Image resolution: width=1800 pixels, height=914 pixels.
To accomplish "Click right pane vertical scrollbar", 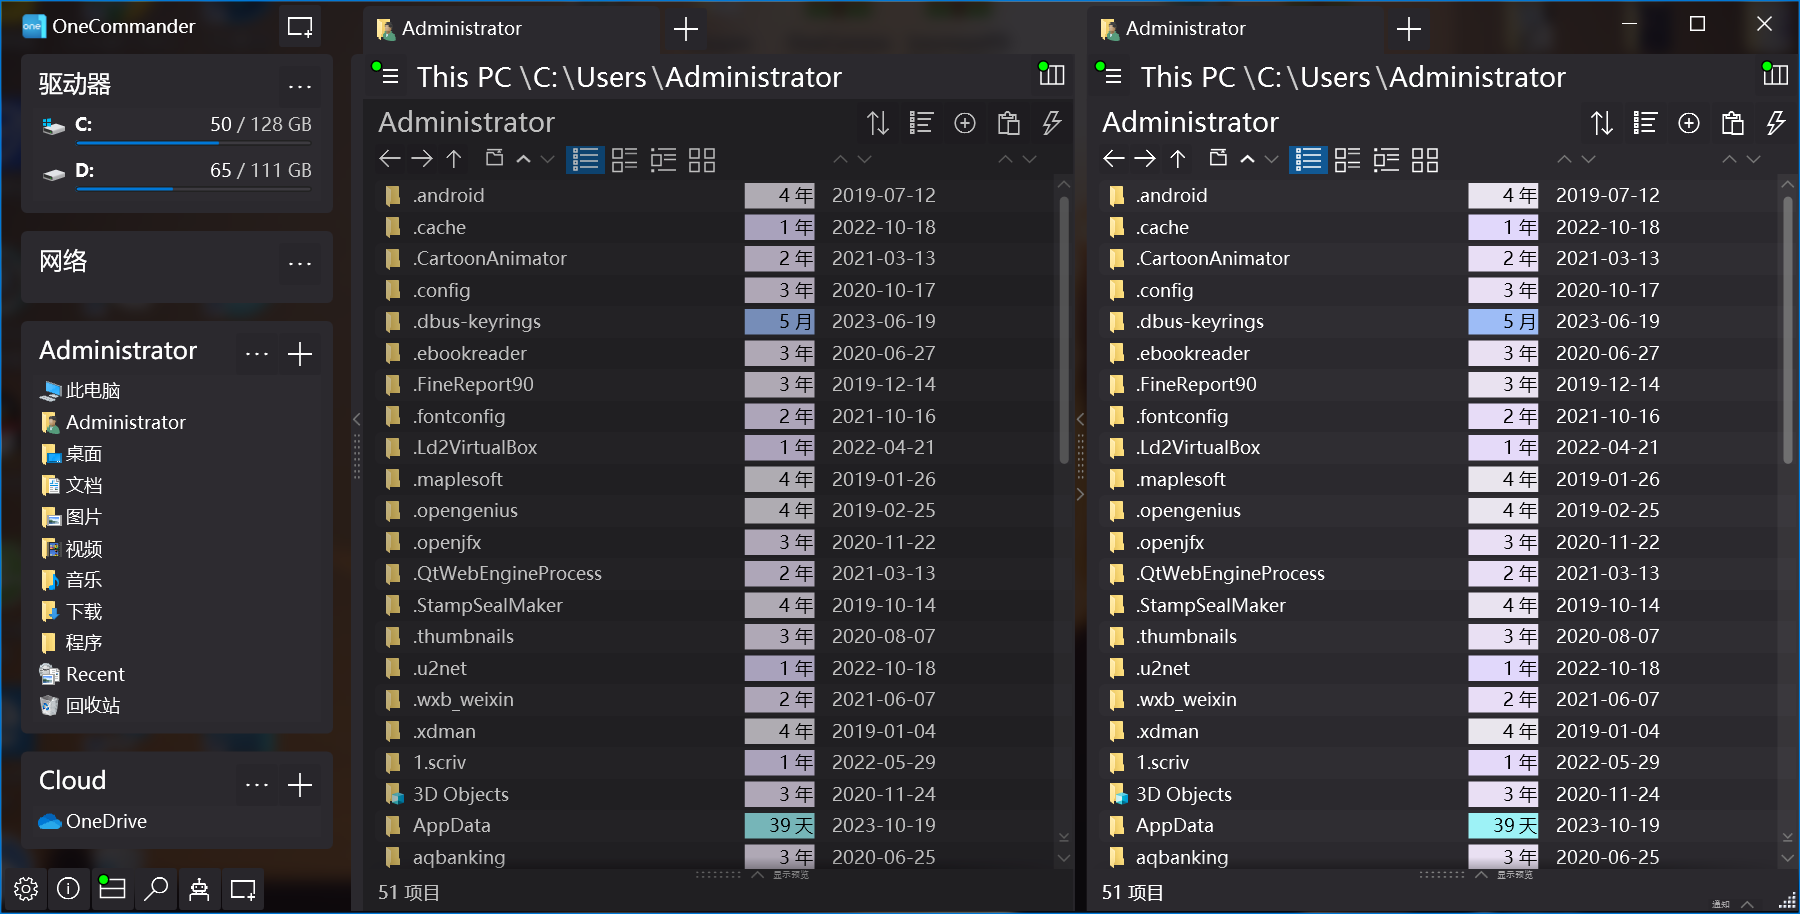I will pyautogui.click(x=1788, y=330).
